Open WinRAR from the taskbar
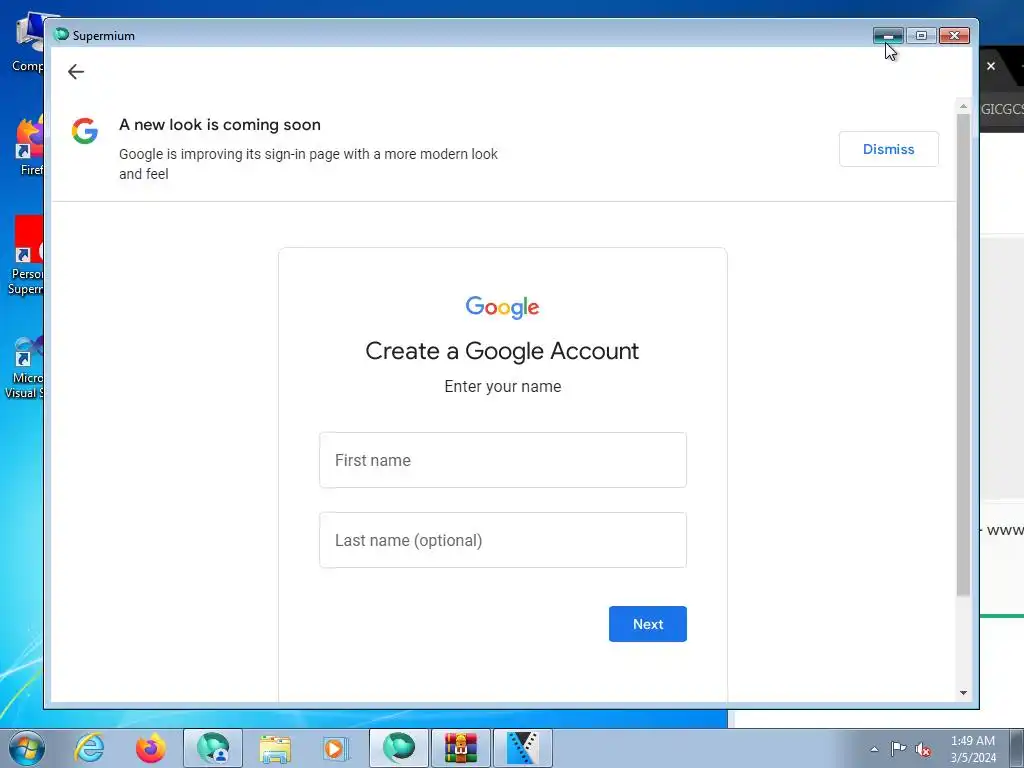Viewport: 1024px width, 768px height. coord(460,748)
